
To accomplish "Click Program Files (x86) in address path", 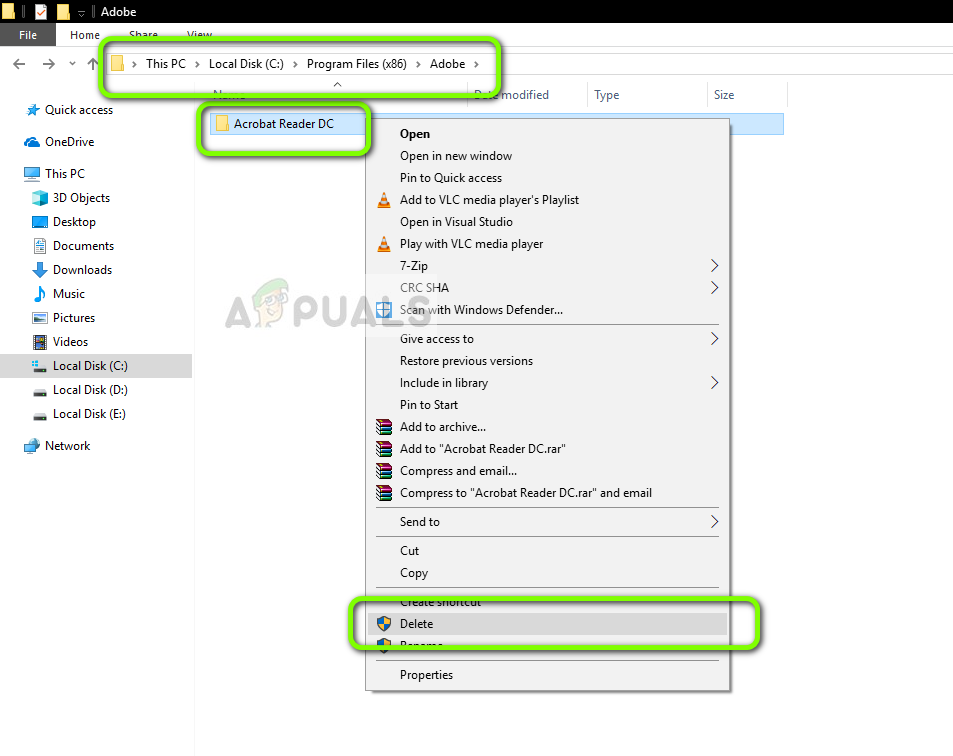I will 356,64.
